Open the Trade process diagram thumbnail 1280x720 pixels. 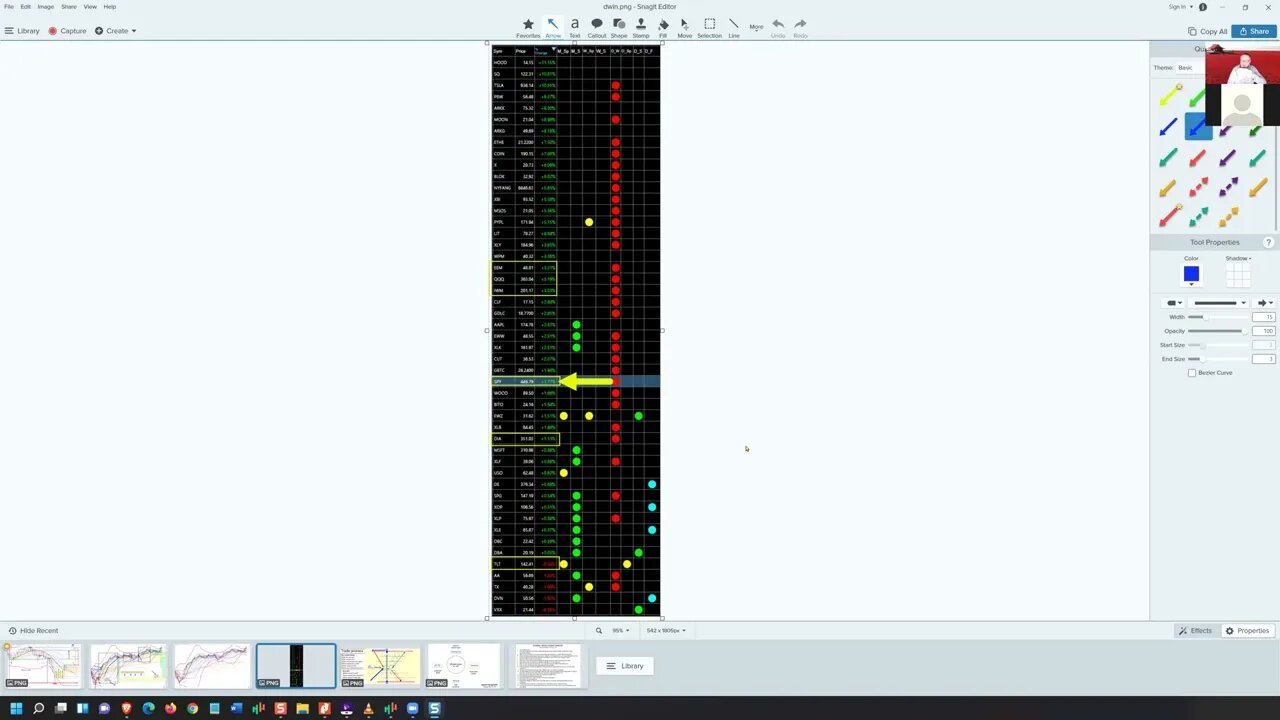coord(380,666)
